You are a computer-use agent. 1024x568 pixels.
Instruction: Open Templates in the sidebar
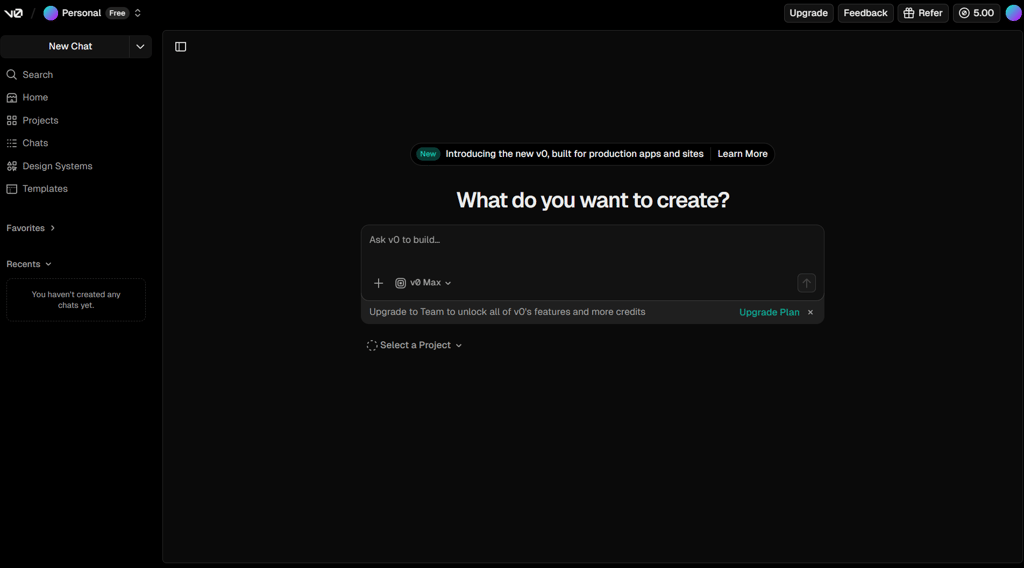pyautogui.click(x=37, y=189)
